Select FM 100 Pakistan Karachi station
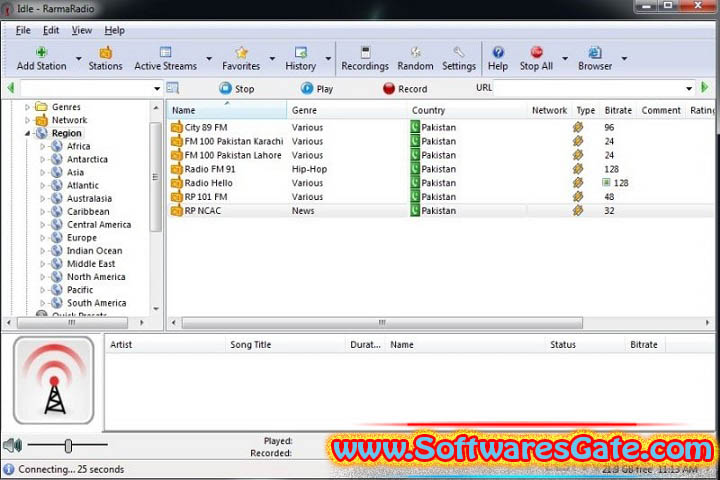 pos(234,141)
